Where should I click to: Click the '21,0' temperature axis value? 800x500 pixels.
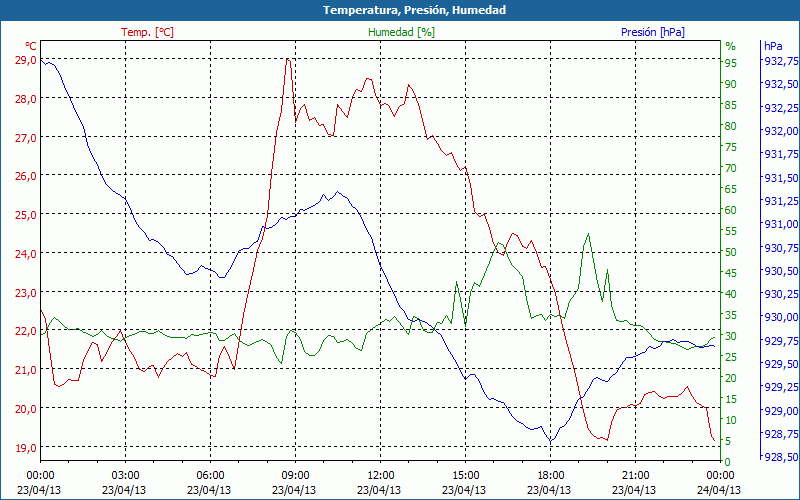(26, 370)
